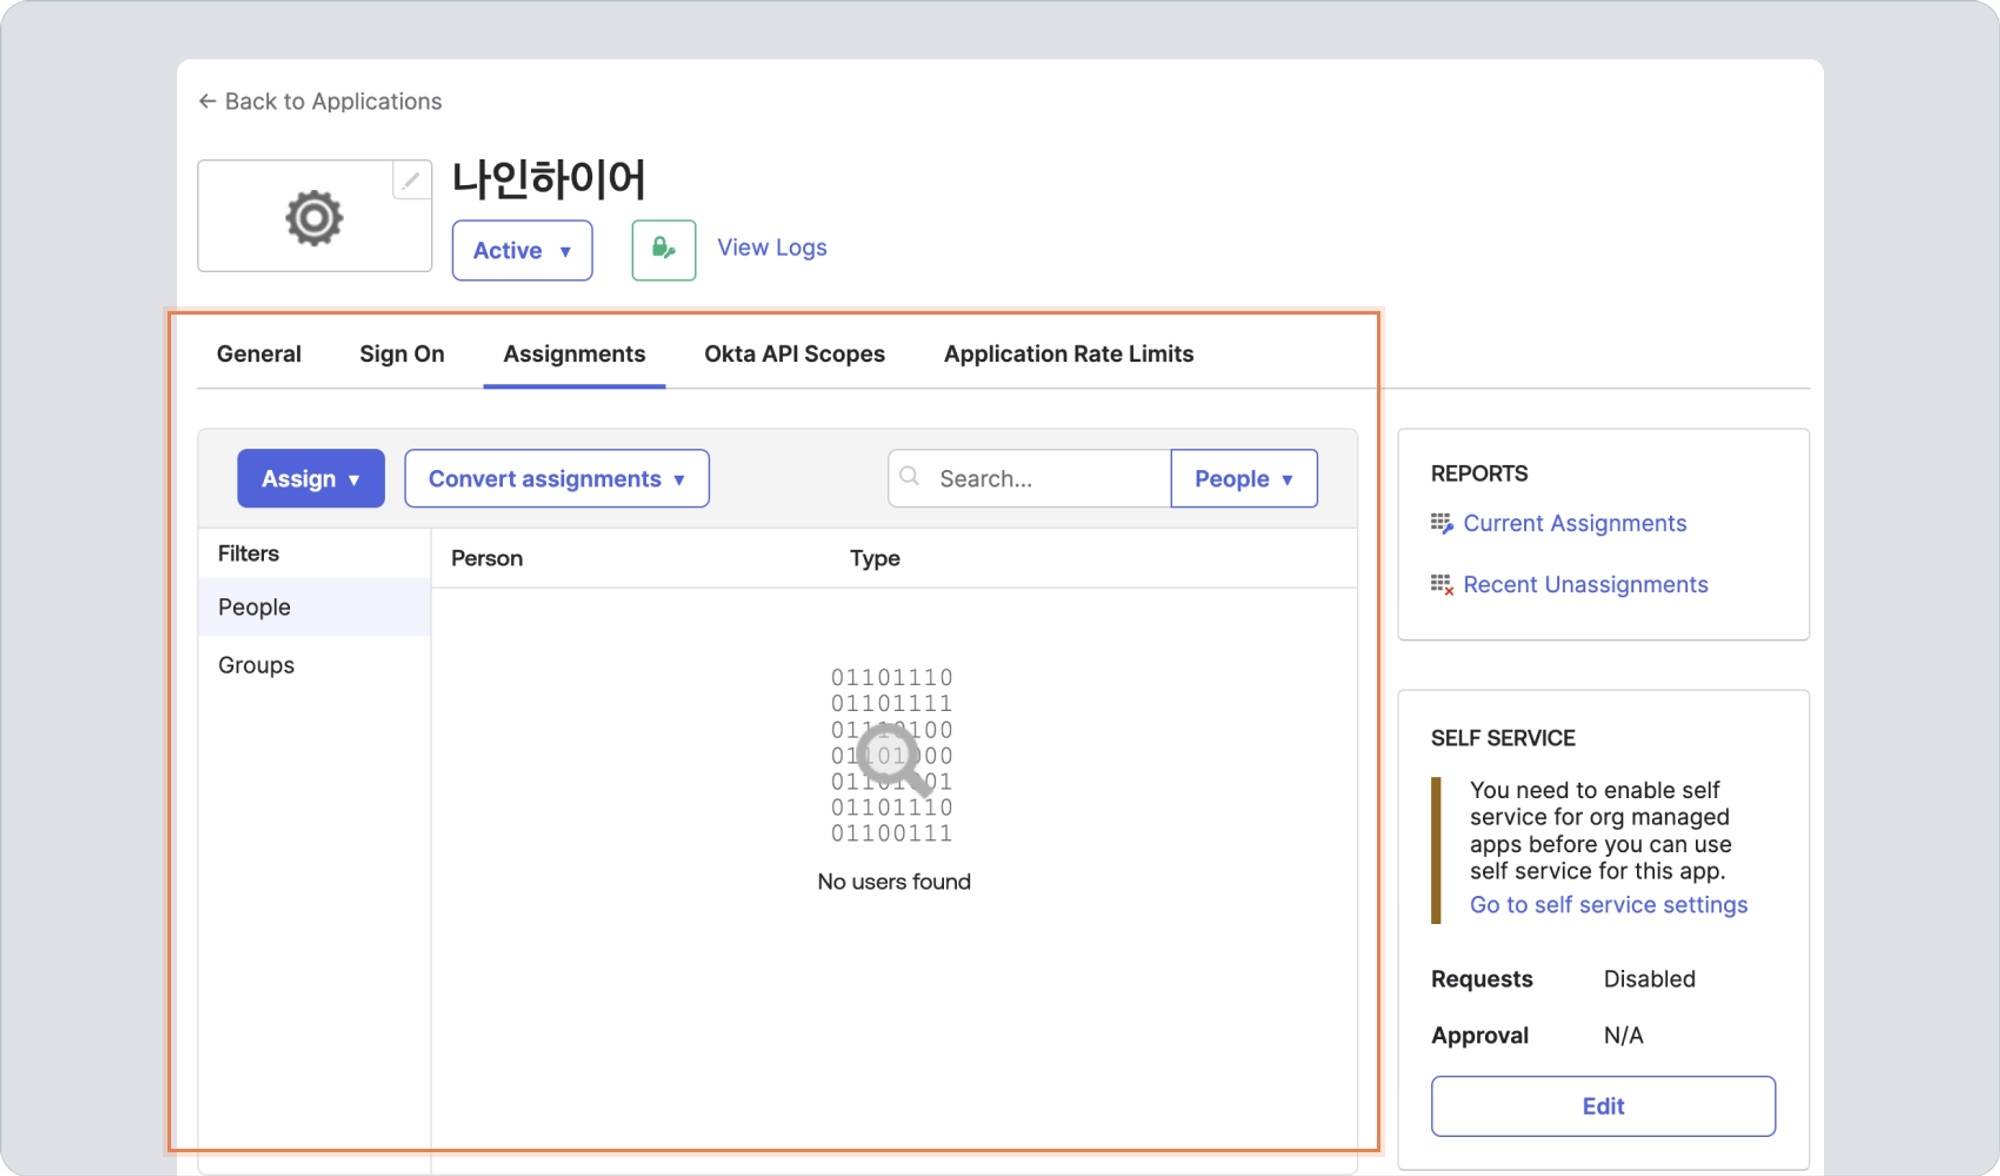This screenshot has width=2000, height=1176.
Task: Open the Application Rate Limits tab
Action: pyautogui.click(x=1068, y=354)
